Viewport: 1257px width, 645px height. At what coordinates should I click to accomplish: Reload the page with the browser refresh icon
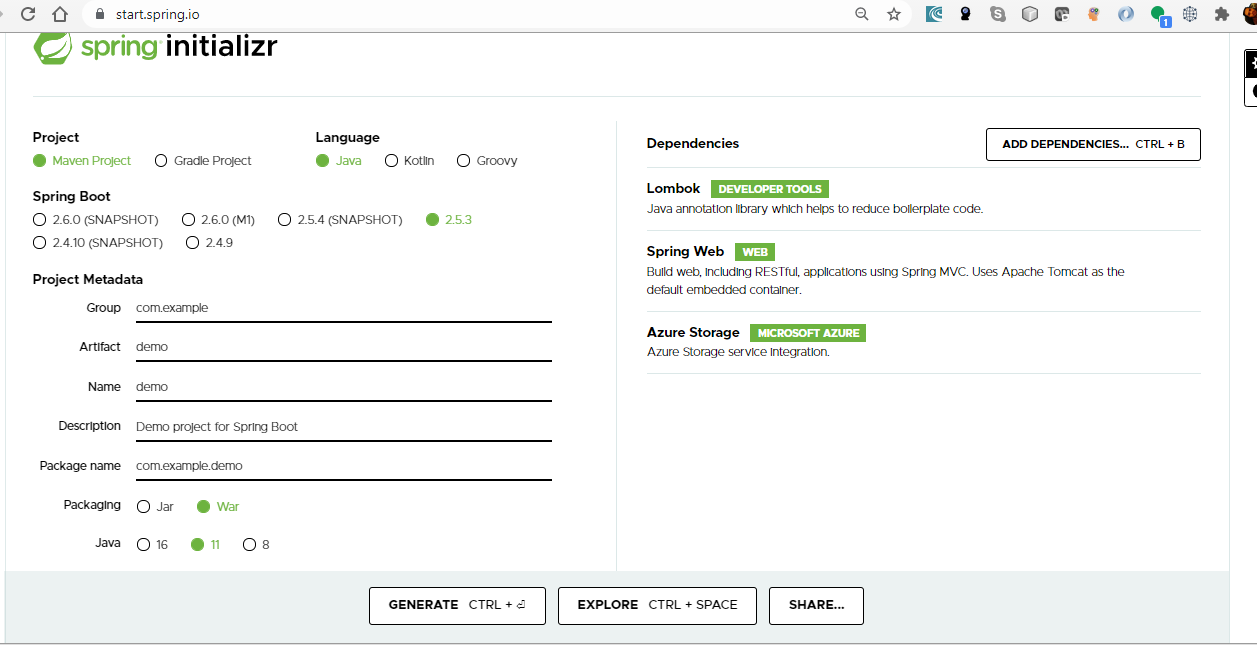[x=28, y=14]
